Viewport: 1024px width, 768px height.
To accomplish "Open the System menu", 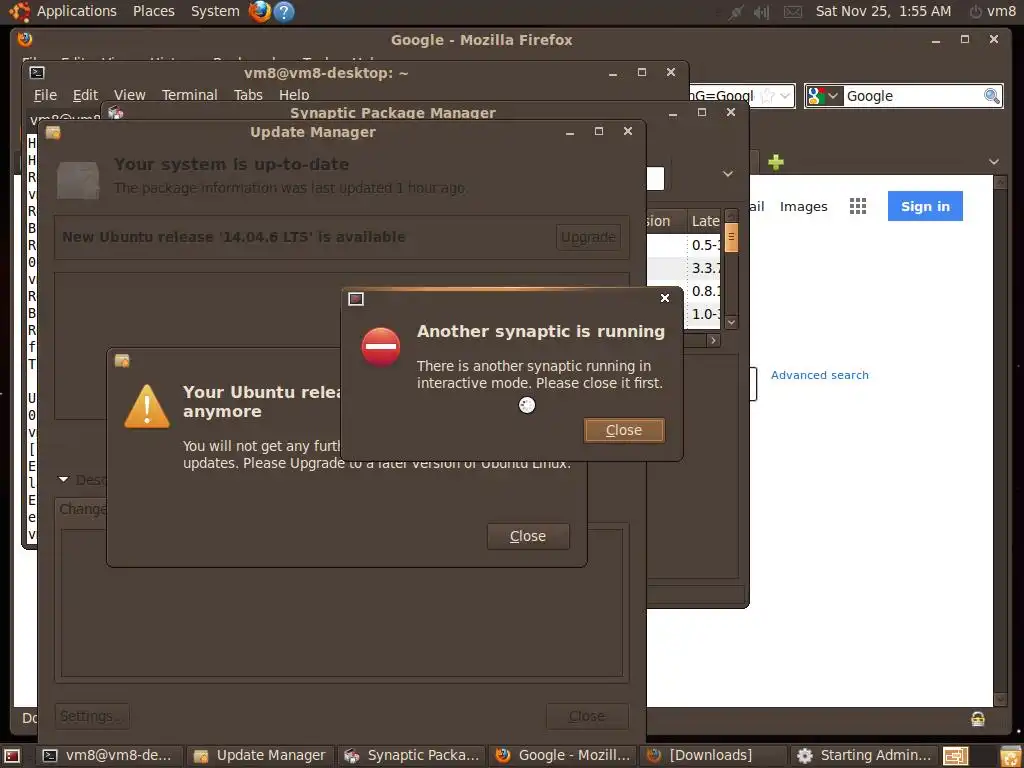I will [215, 11].
